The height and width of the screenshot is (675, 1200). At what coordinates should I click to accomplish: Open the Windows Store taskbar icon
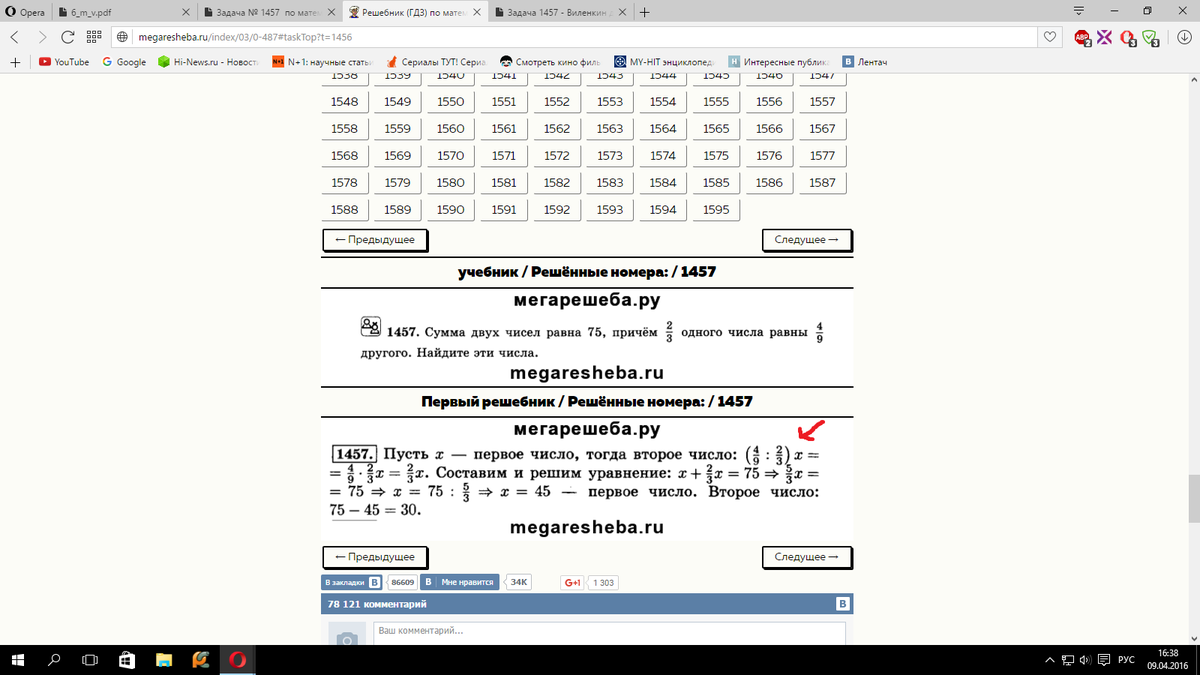click(127, 660)
